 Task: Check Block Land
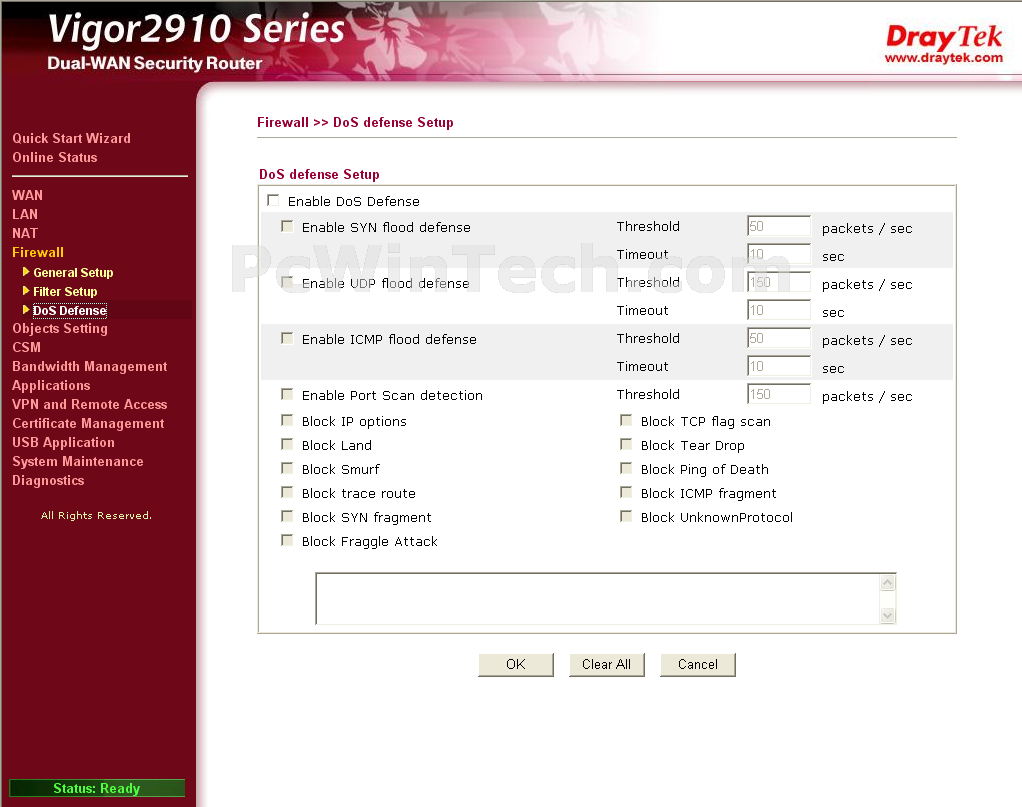pos(287,445)
